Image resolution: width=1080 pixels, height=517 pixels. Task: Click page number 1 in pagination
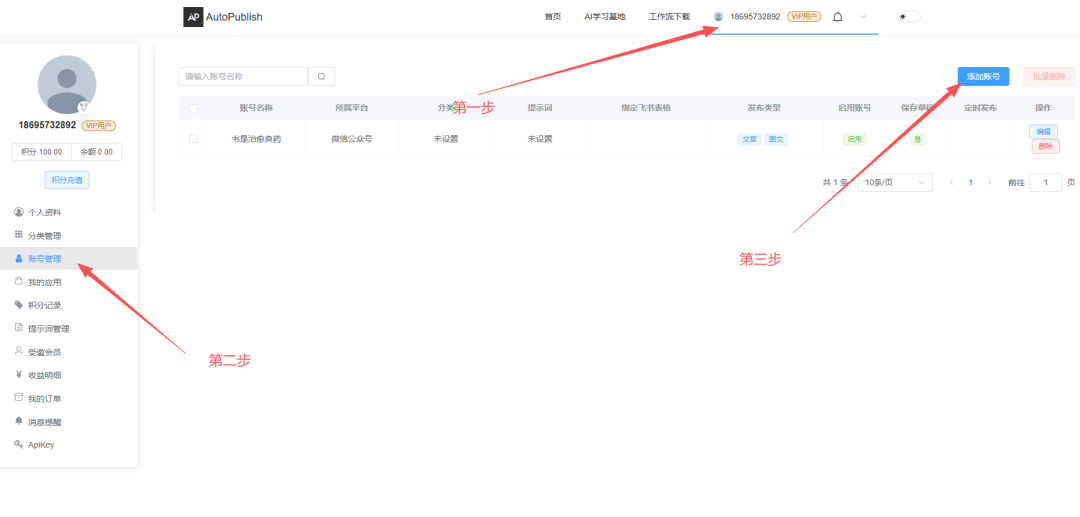pyautogui.click(x=970, y=182)
